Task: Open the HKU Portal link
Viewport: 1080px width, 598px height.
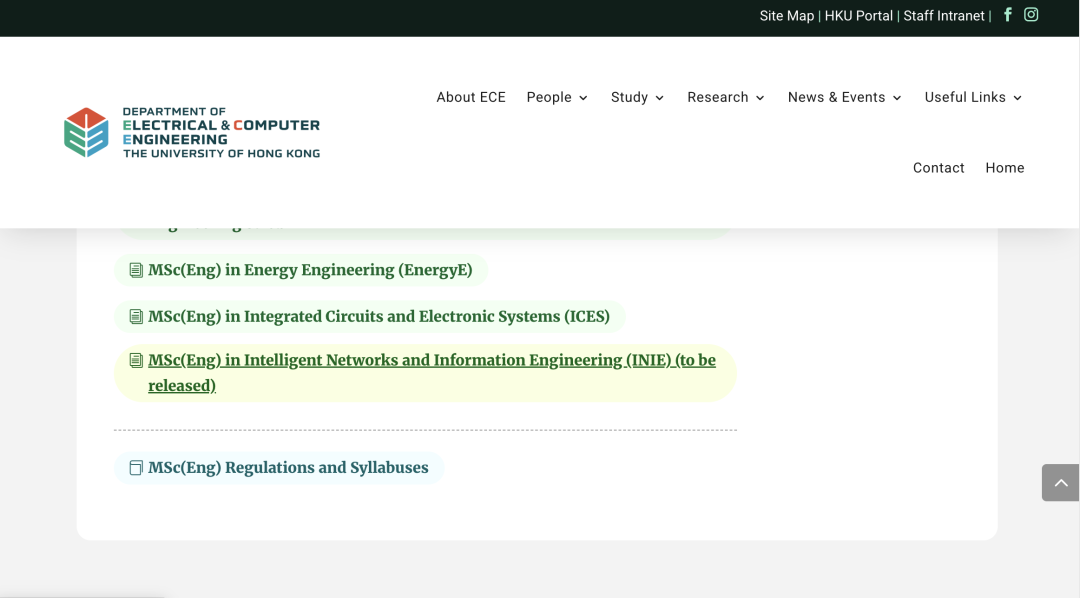Action: tap(859, 16)
